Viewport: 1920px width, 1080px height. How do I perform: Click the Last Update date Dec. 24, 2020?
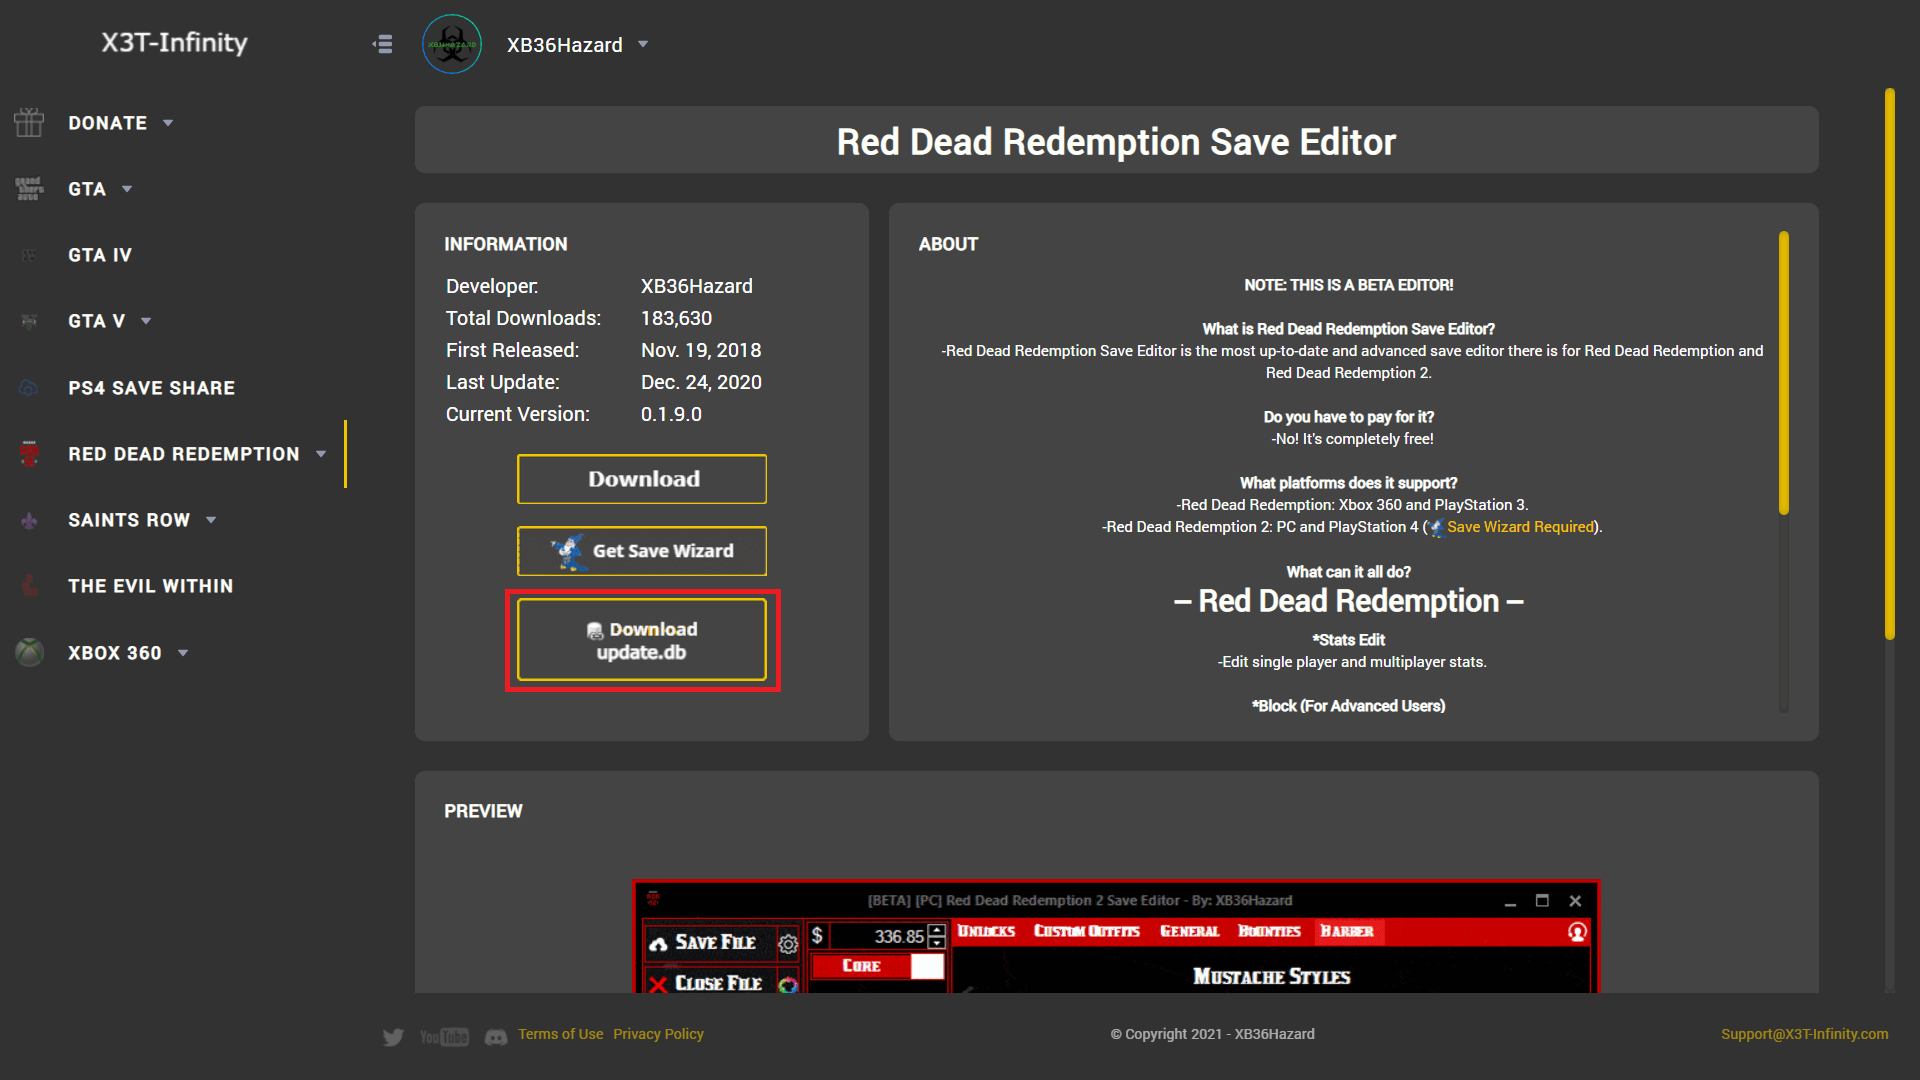(x=701, y=382)
